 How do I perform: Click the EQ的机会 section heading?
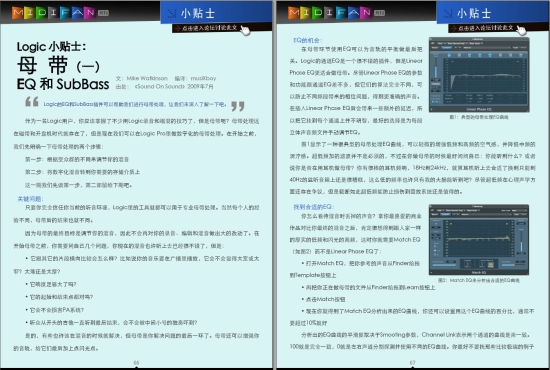click(307, 40)
